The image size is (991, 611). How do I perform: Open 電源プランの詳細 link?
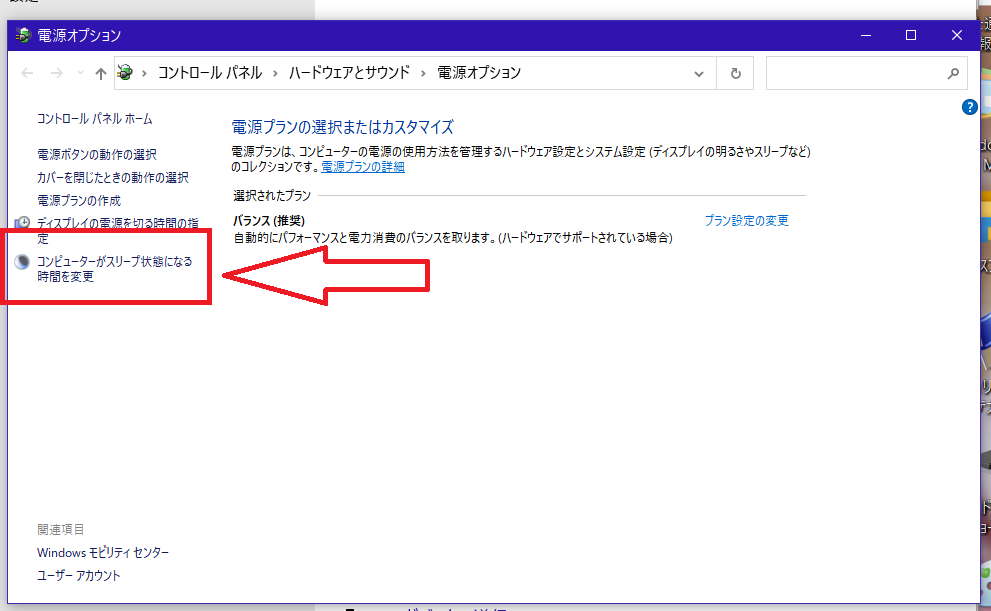[363, 167]
